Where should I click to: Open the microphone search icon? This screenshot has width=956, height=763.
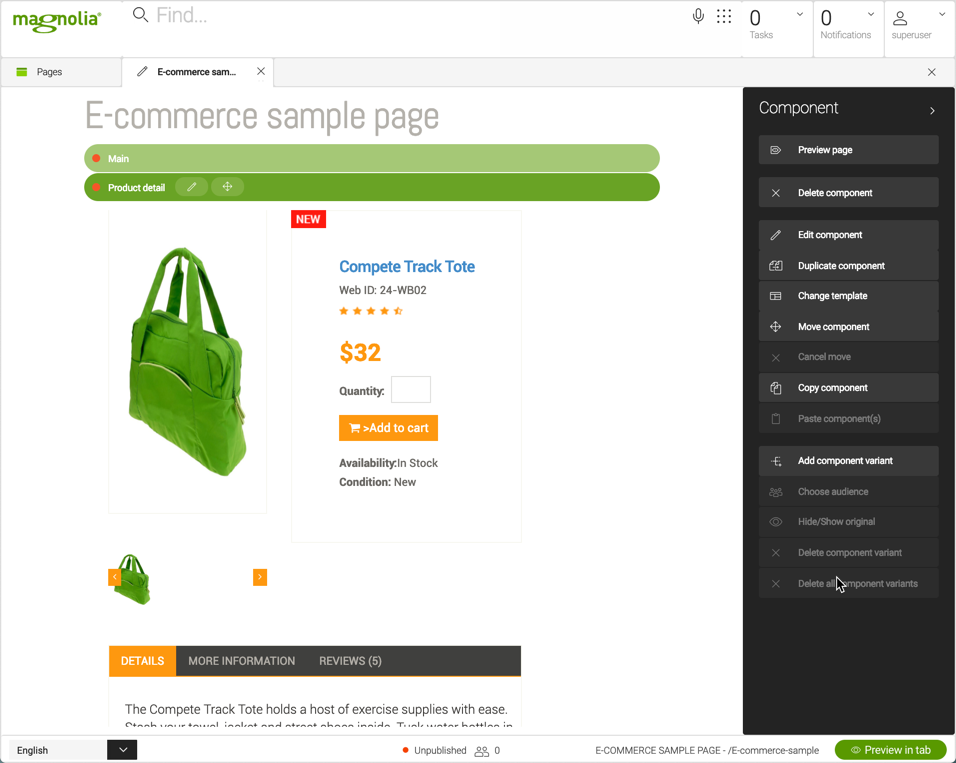(x=698, y=15)
